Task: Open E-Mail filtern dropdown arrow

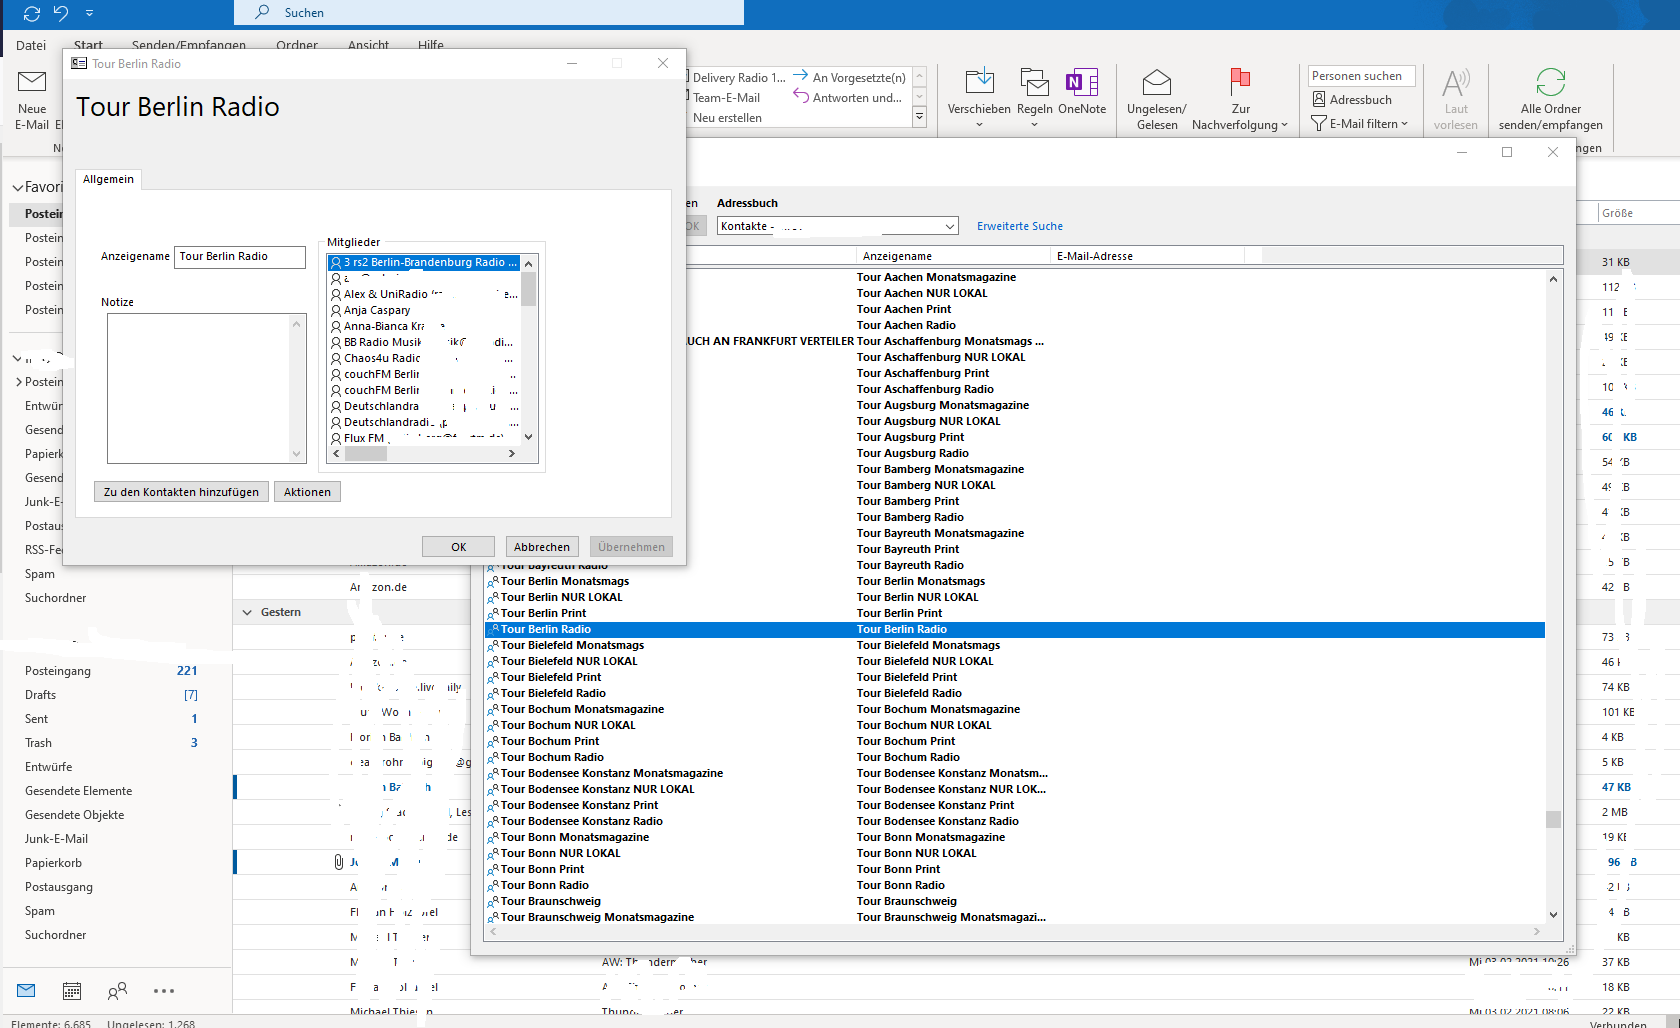Action: coord(1404,124)
